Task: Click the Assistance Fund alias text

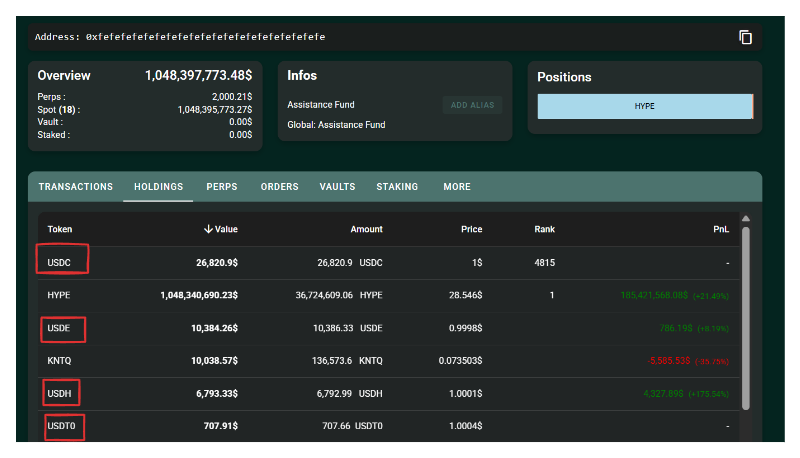Action: coord(321,105)
